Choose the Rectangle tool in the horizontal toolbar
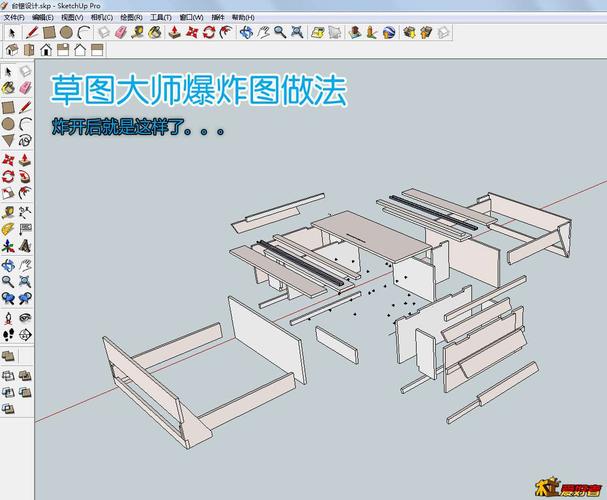The image size is (607, 500). pos(49,33)
